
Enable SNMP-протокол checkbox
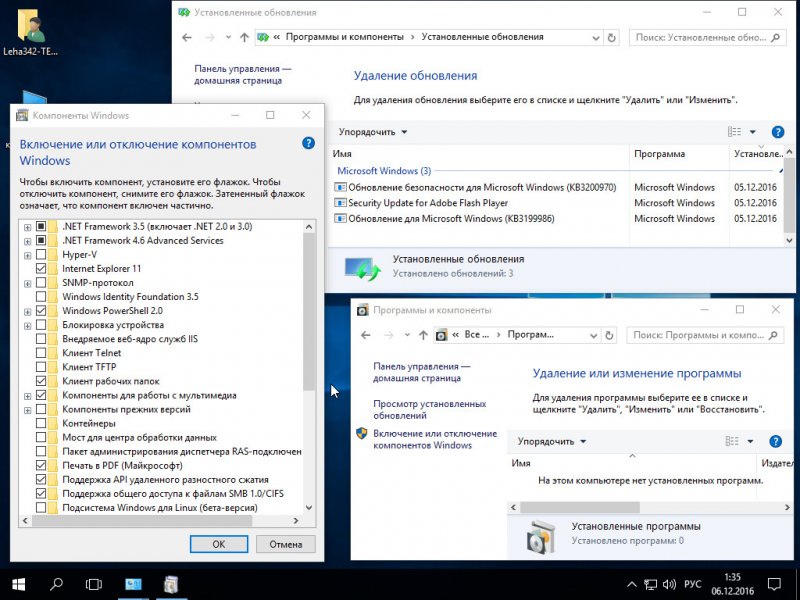click(x=41, y=283)
